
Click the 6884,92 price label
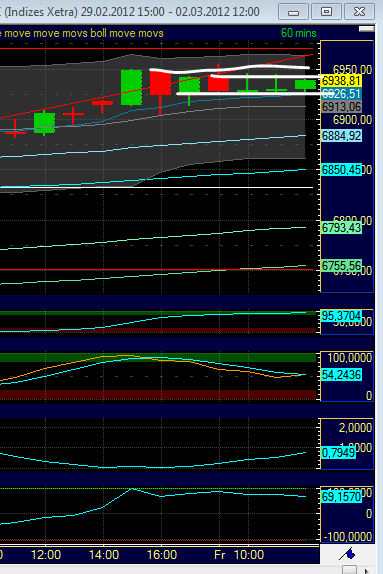click(341, 136)
